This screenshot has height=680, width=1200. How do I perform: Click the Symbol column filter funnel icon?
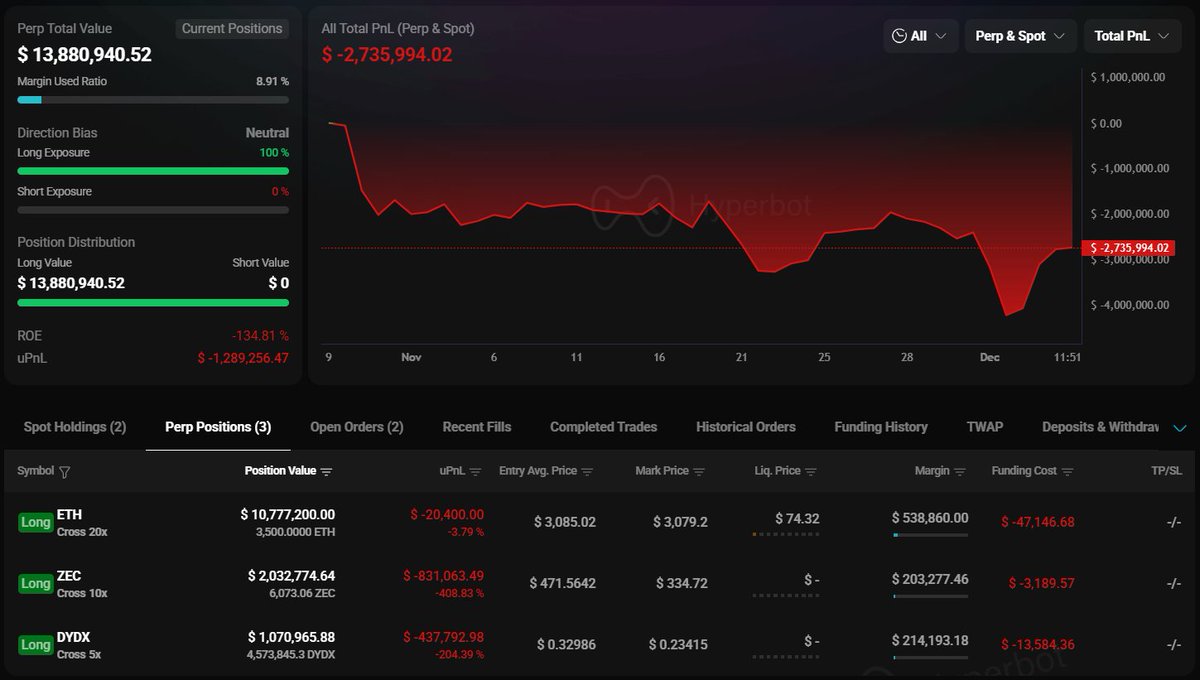click(x=65, y=472)
